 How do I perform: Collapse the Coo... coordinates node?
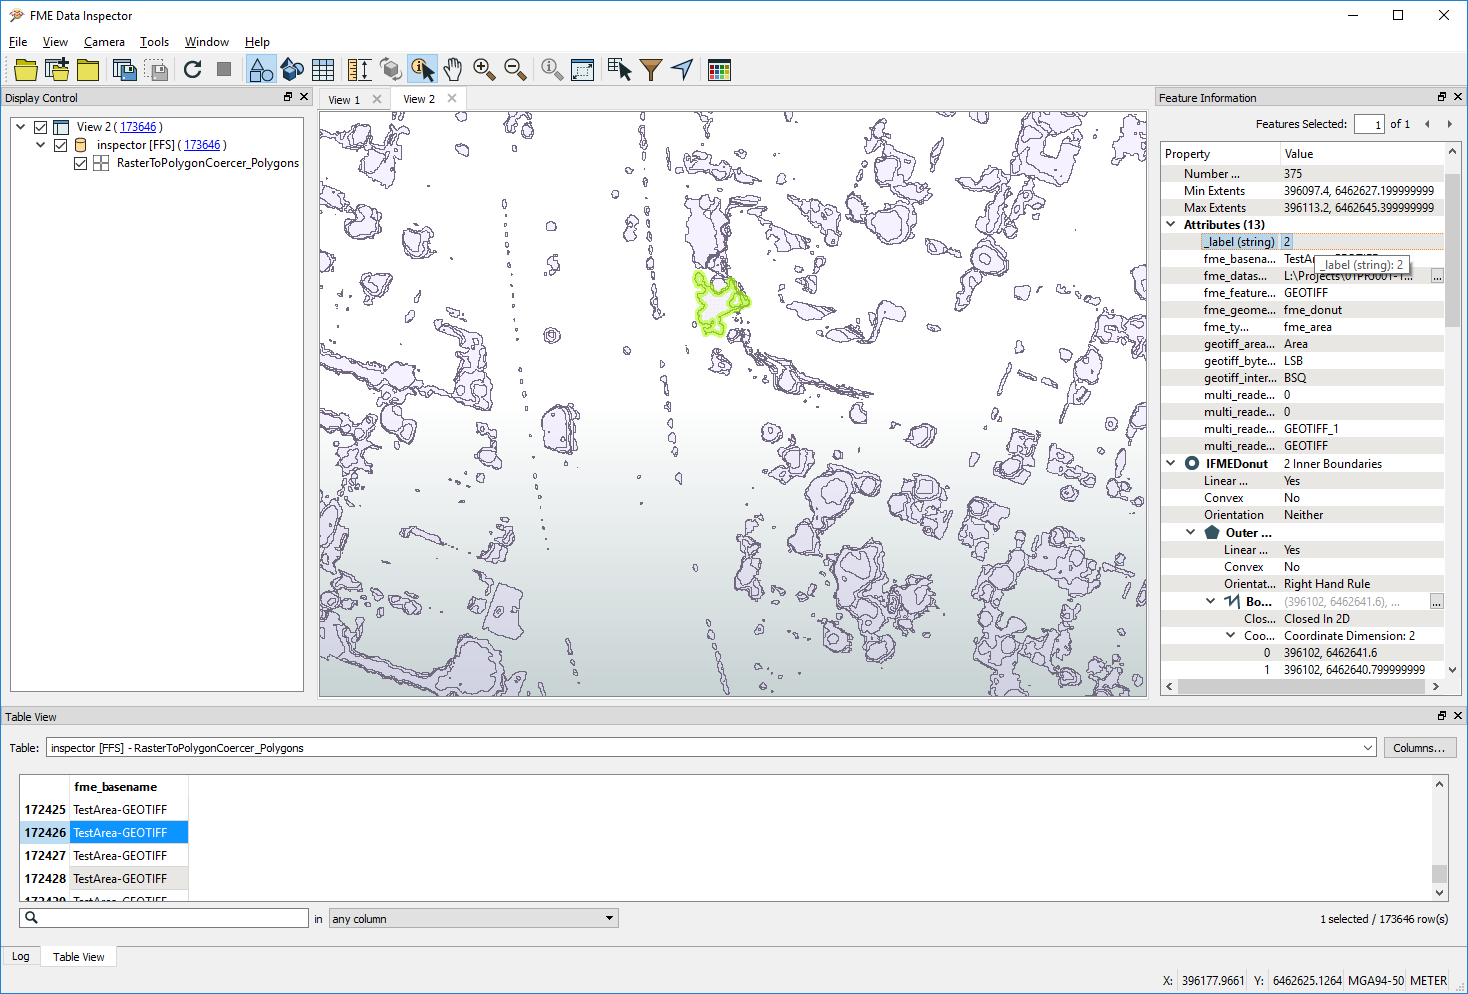pos(1231,635)
